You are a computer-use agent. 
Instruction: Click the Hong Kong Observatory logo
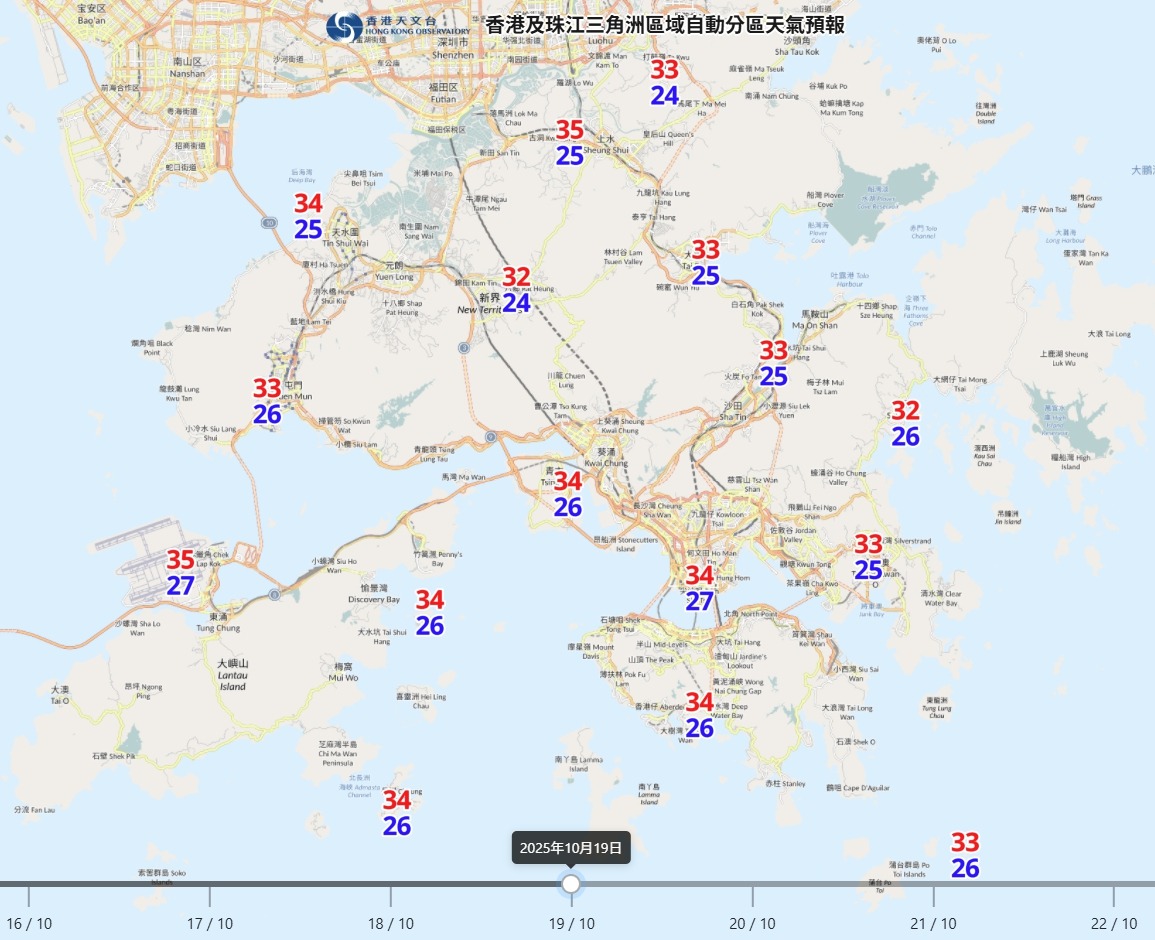pos(345,27)
